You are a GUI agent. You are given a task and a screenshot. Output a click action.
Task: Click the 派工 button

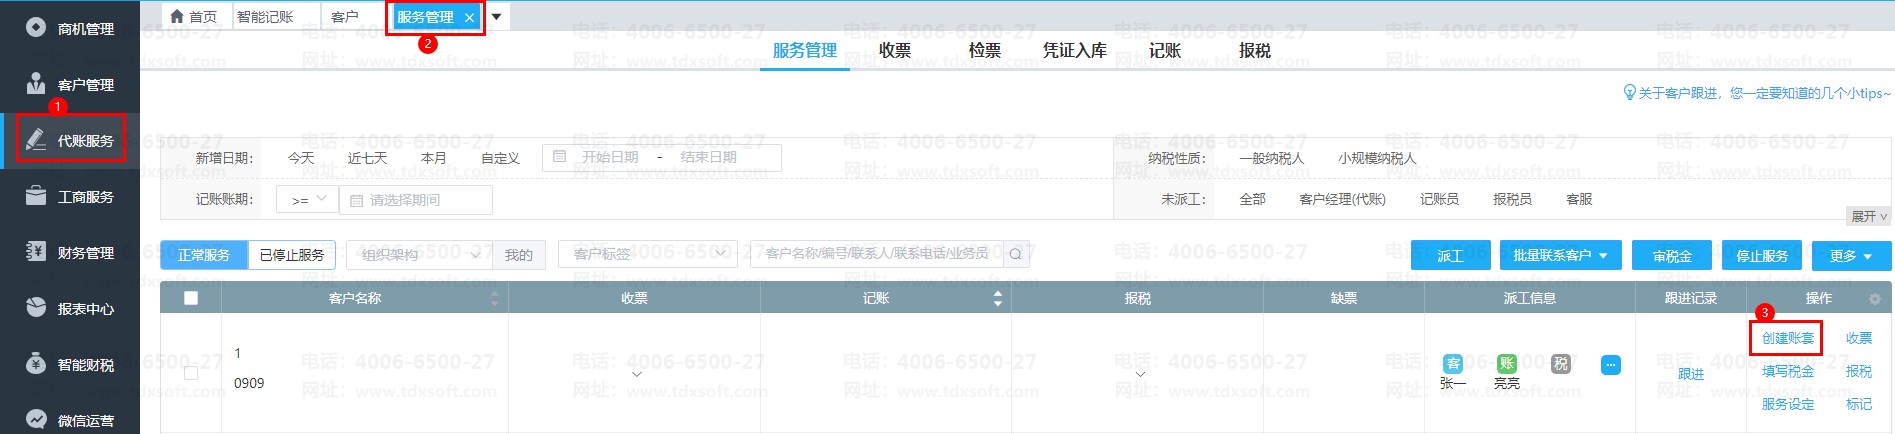pyautogui.click(x=1450, y=256)
